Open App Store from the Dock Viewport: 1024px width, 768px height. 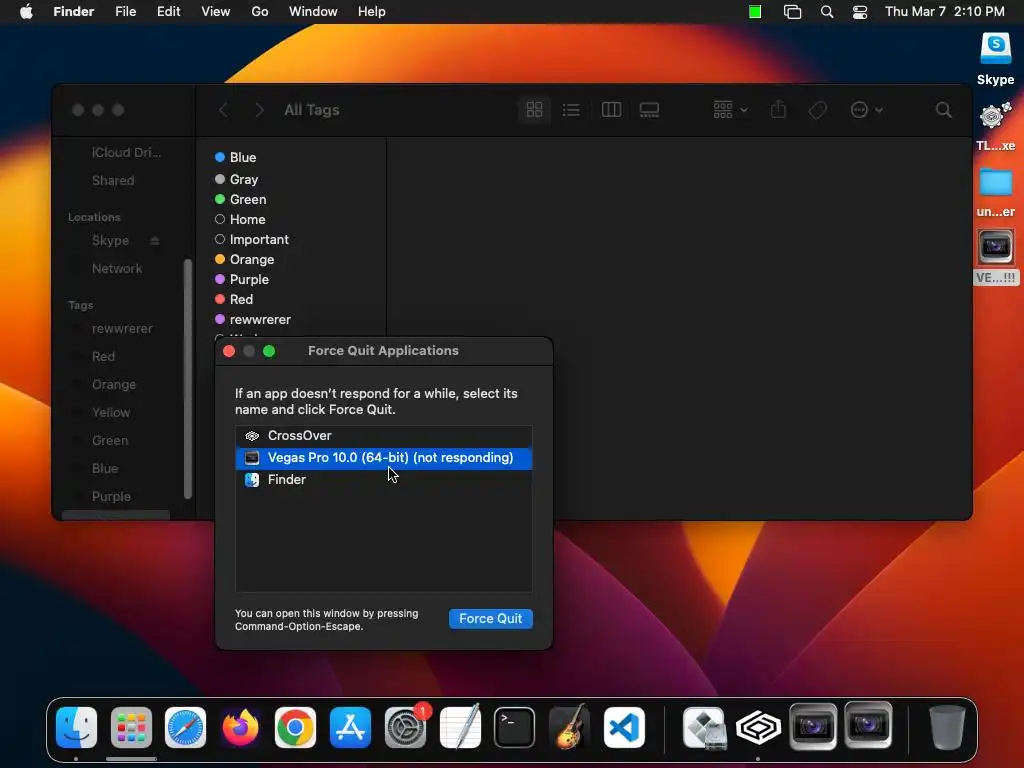click(350, 728)
